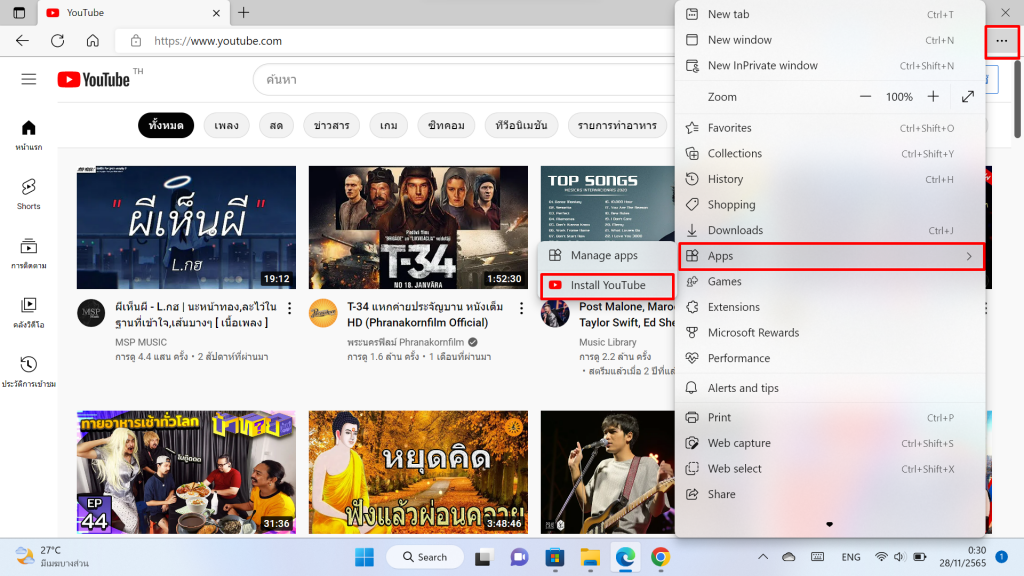The height and width of the screenshot is (576, 1024).
Task: Open options for the ผีเห็นผี video
Action: (x=289, y=308)
